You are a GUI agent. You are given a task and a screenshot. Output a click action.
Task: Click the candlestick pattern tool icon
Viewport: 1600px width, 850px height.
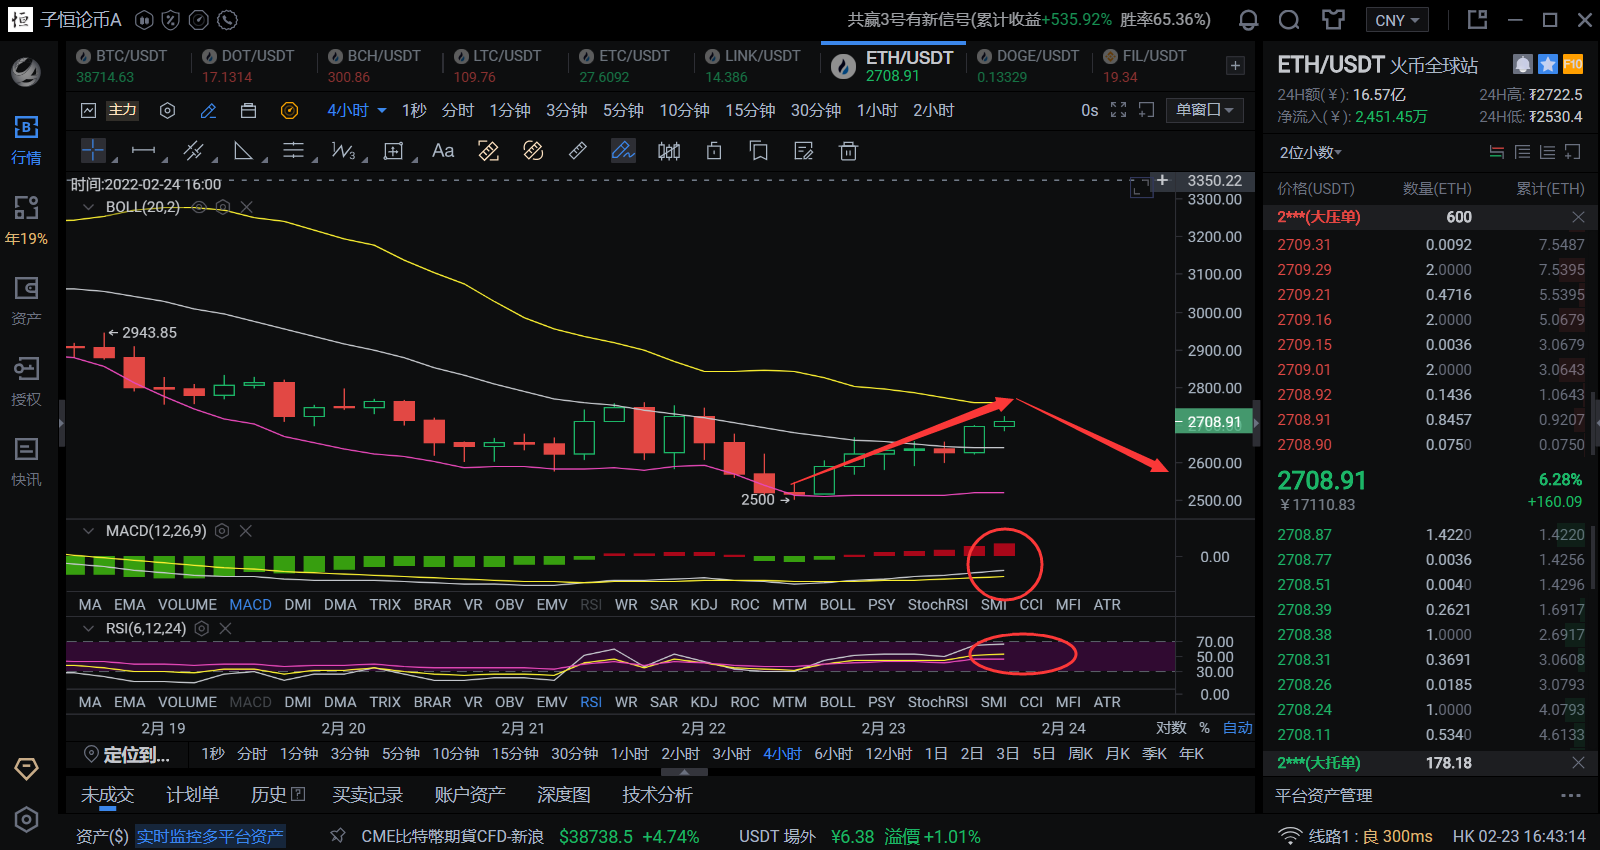click(669, 151)
